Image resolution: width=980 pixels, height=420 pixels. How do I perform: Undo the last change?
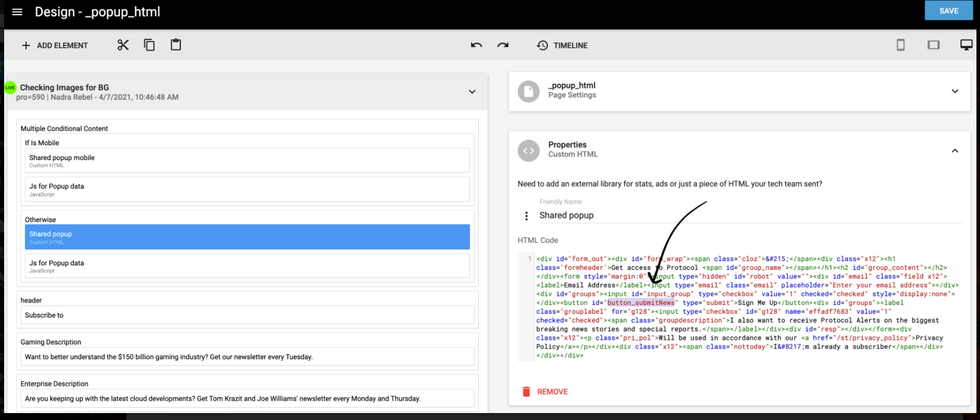(x=476, y=45)
